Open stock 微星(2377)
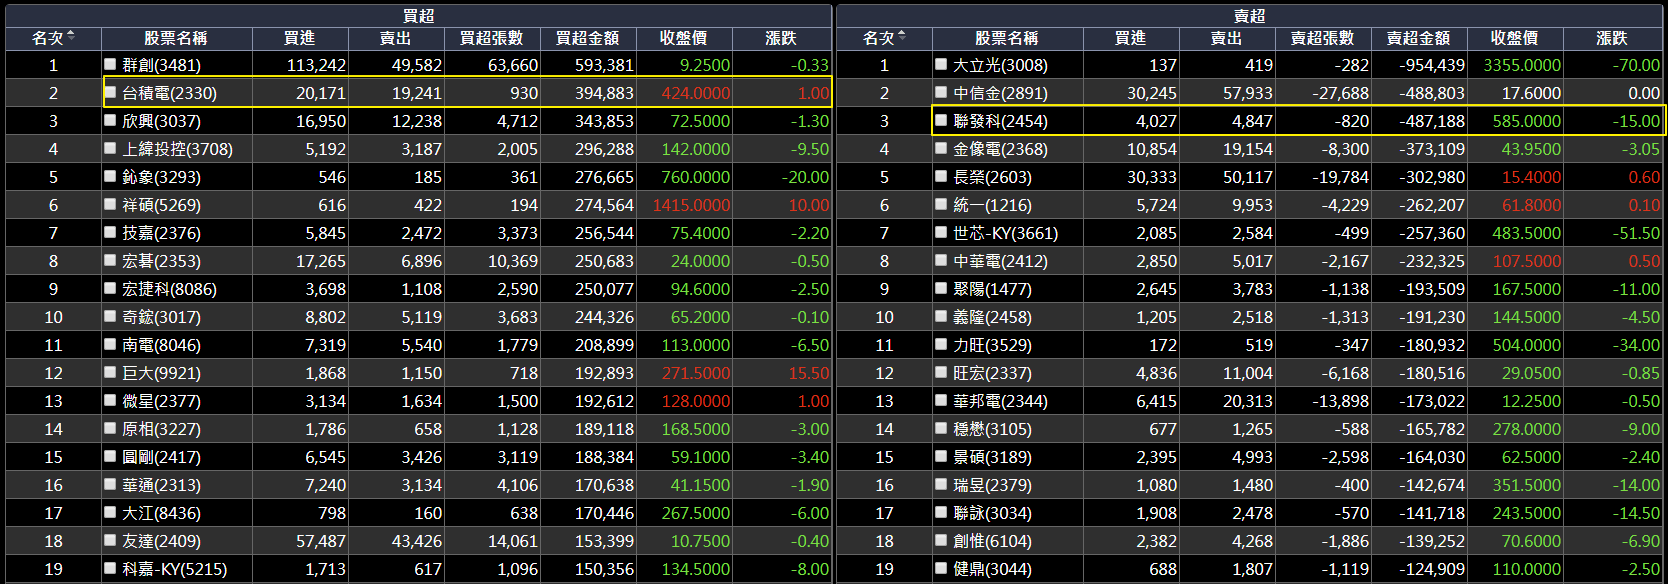Image resolution: width=1668 pixels, height=584 pixels. click(x=161, y=401)
